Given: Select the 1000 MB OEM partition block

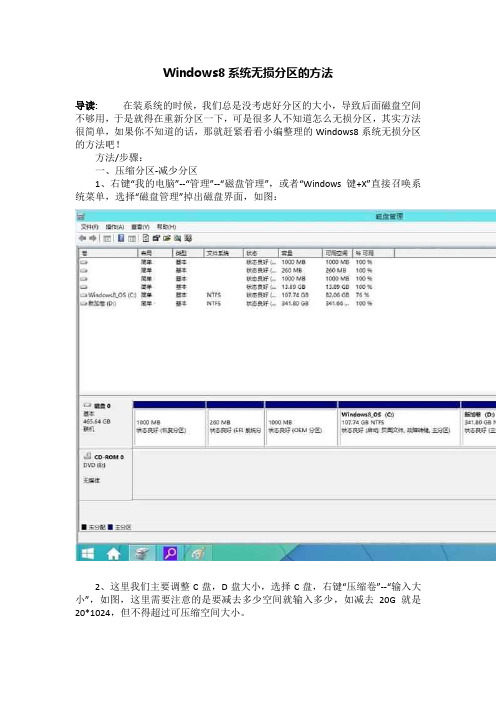Looking at the screenshot, I should click(x=301, y=424).
